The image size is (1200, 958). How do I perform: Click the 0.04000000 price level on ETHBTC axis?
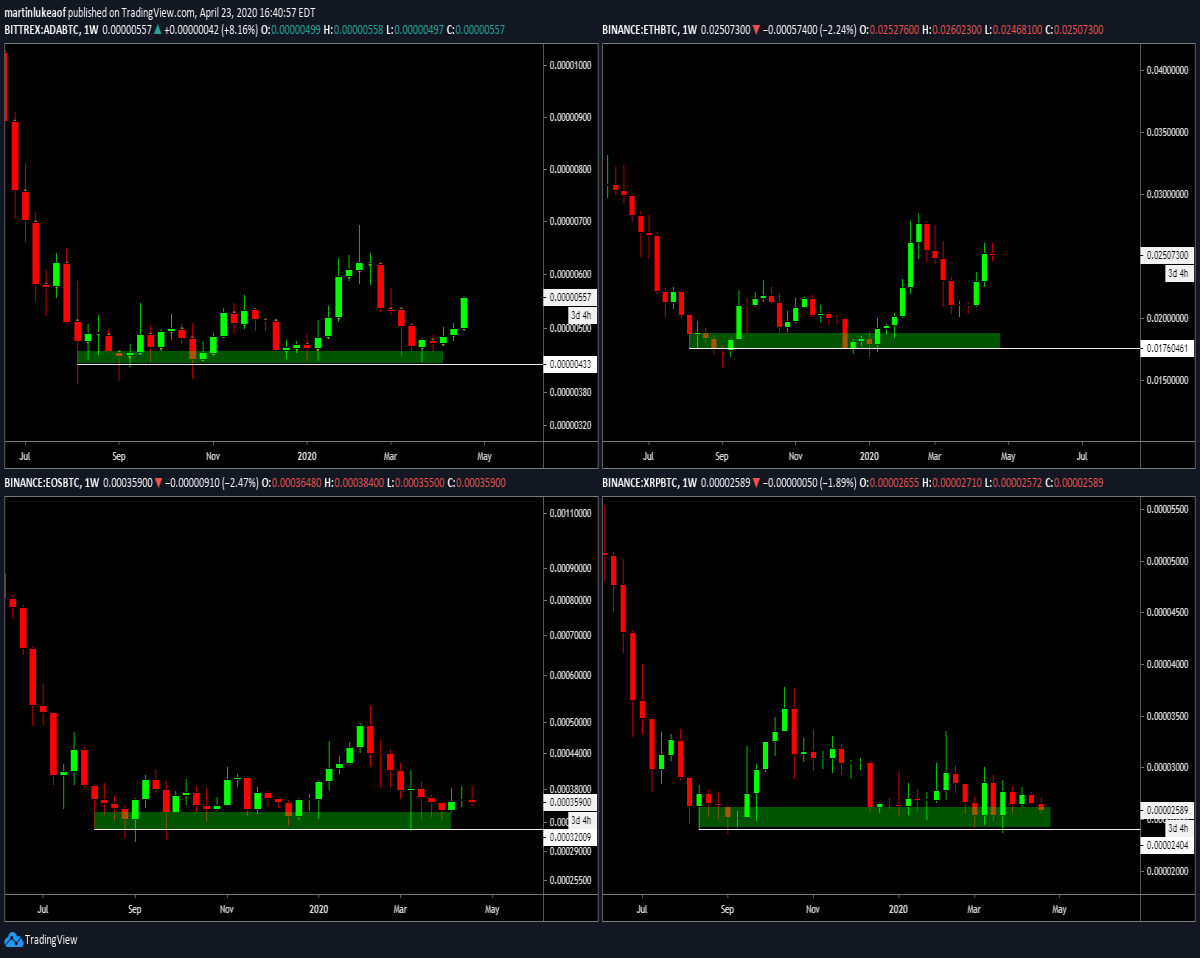click(1168, 71)
